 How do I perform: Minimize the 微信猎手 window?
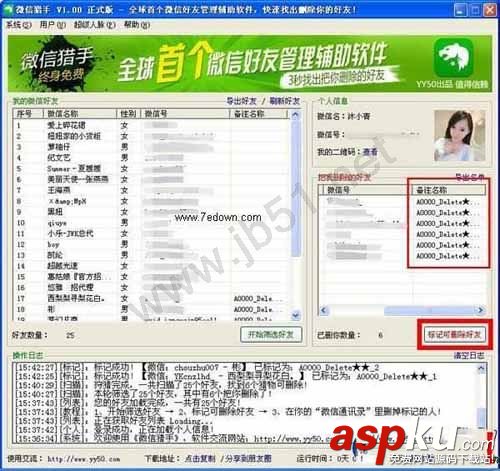(461, 10)
